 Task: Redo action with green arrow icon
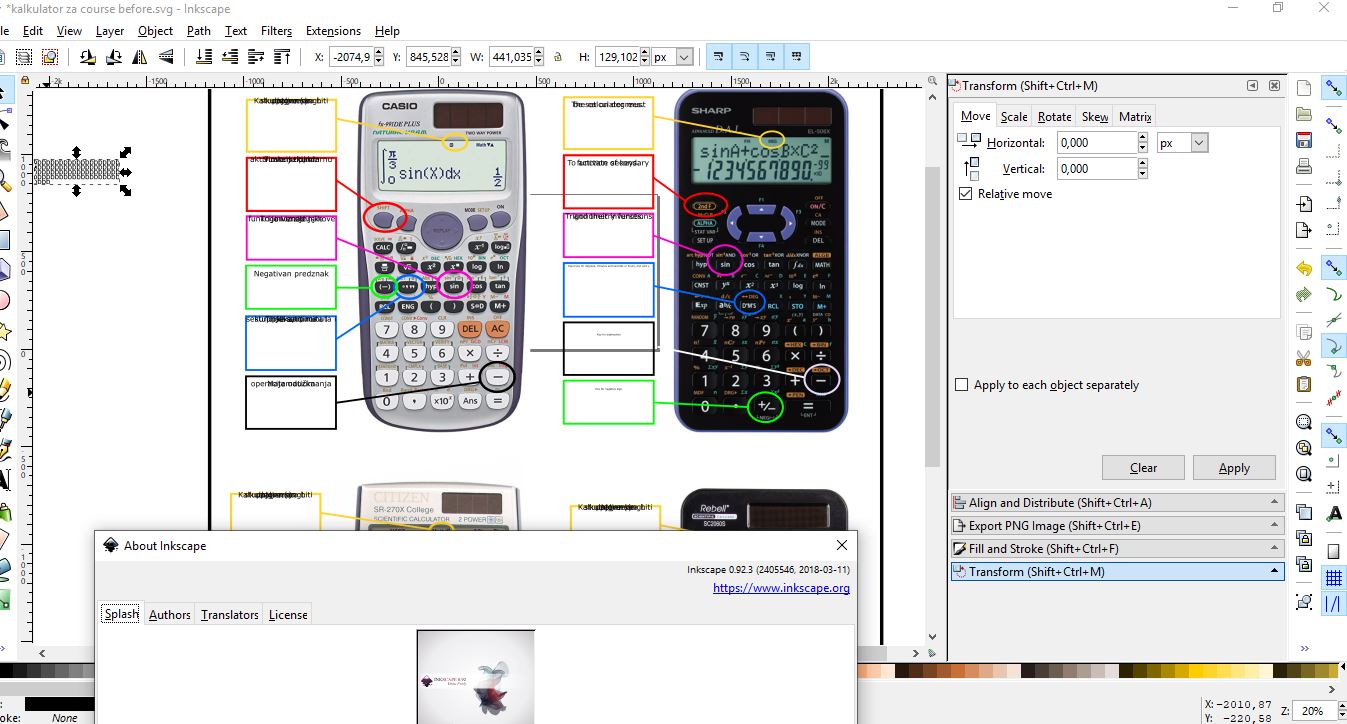point(1303,295)
